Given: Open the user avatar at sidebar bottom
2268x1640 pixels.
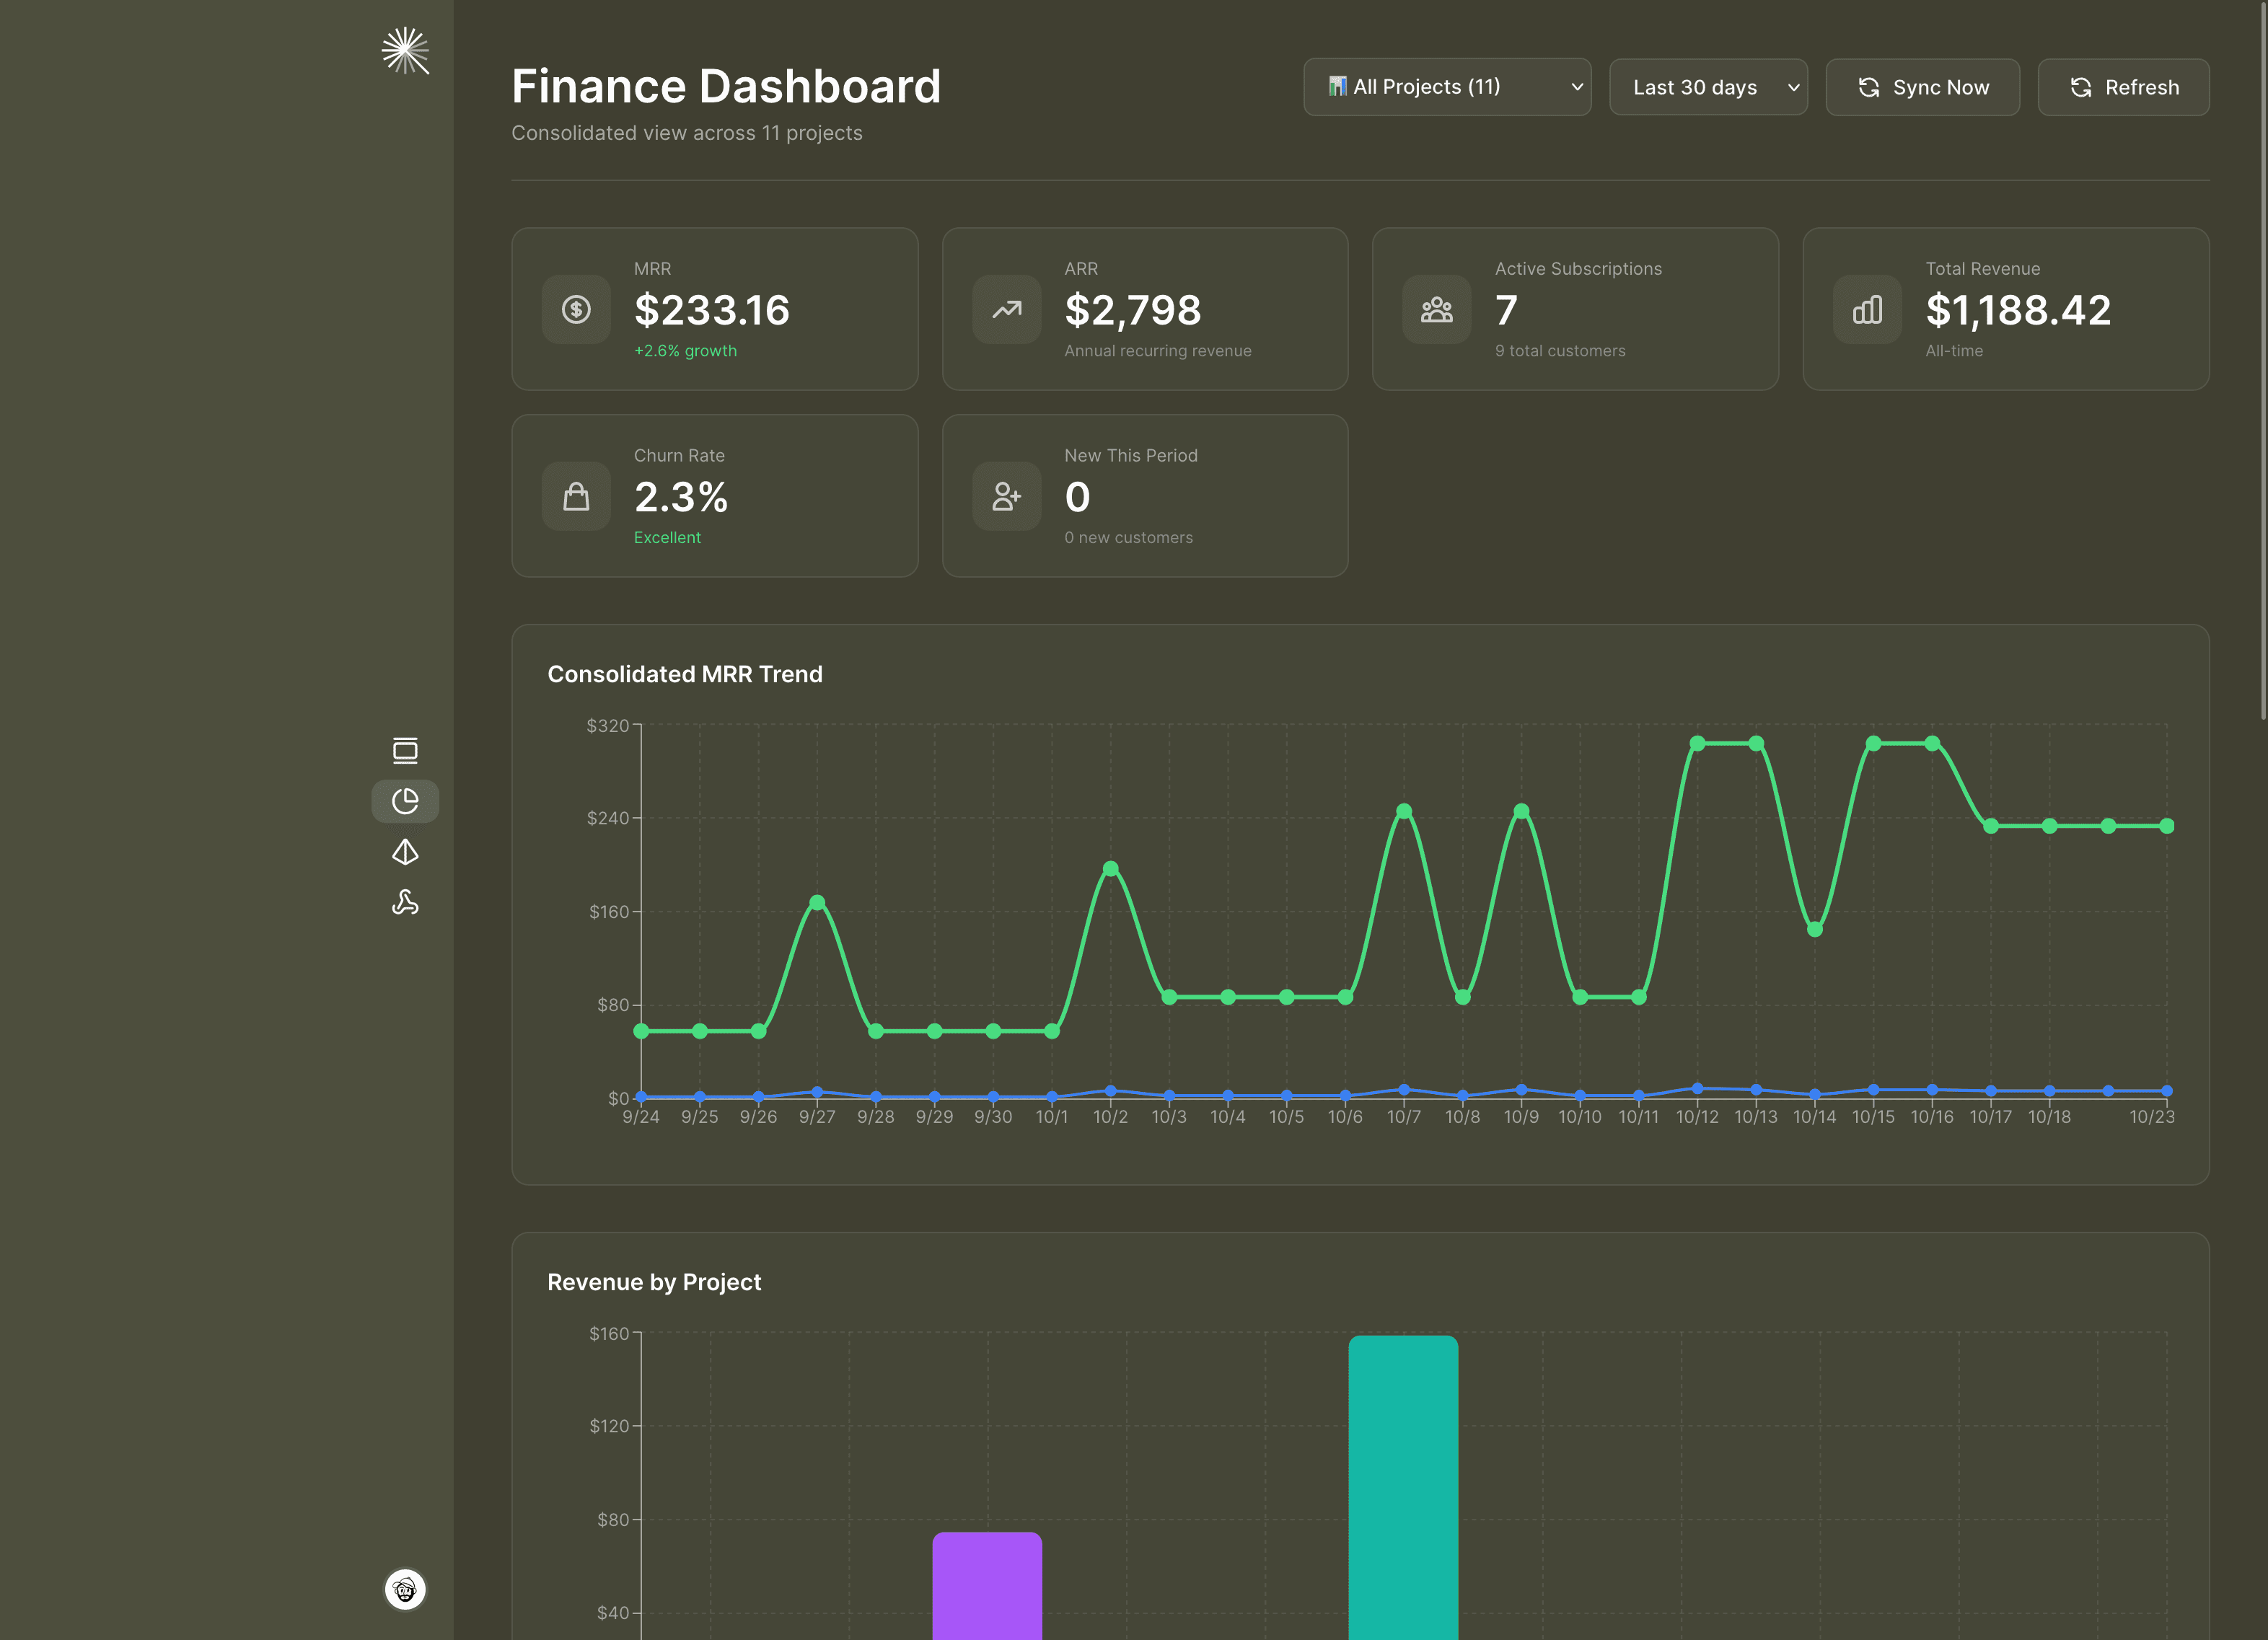Looking at the screenshot, I should point(405,1589).
